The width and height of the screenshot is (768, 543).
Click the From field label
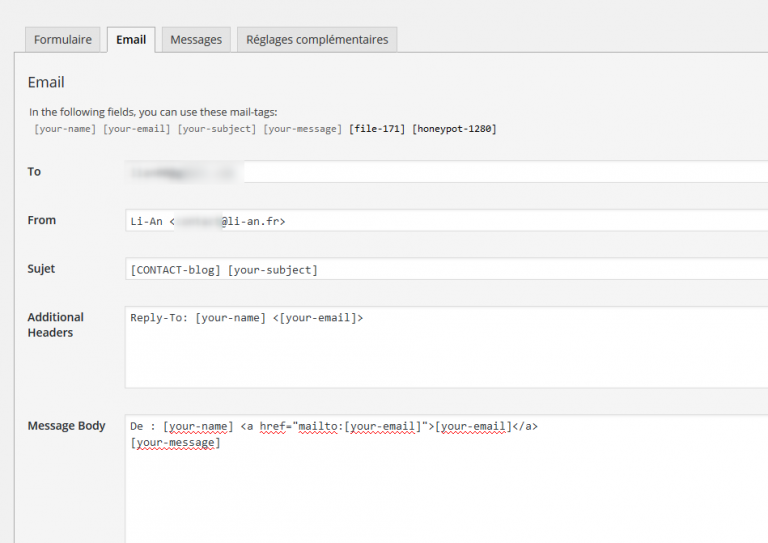point(42,220)
